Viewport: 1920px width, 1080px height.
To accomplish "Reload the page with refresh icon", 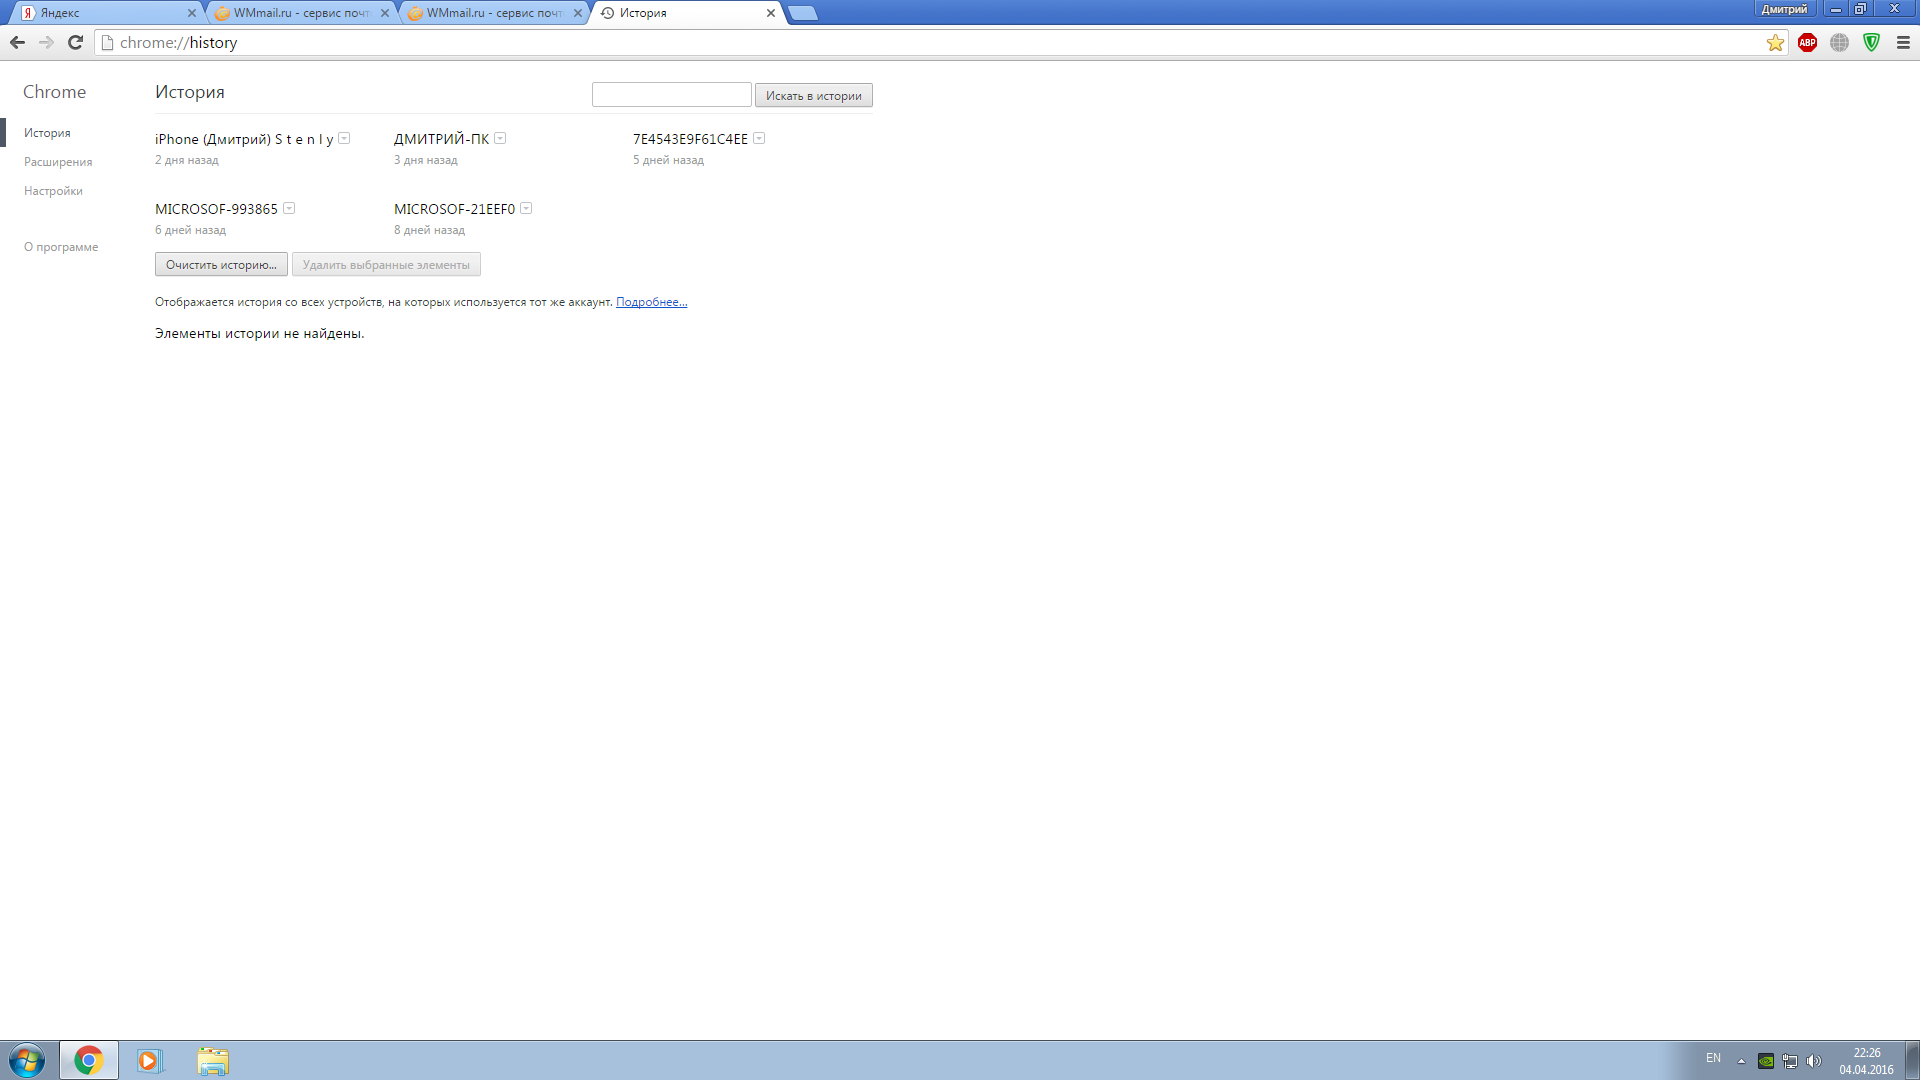I will 75,43.
